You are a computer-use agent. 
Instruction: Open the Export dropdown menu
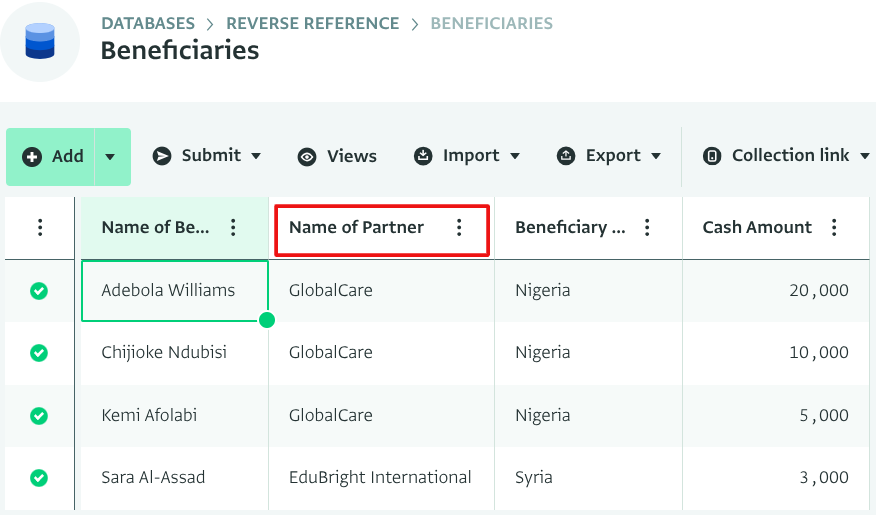(656, 156)
